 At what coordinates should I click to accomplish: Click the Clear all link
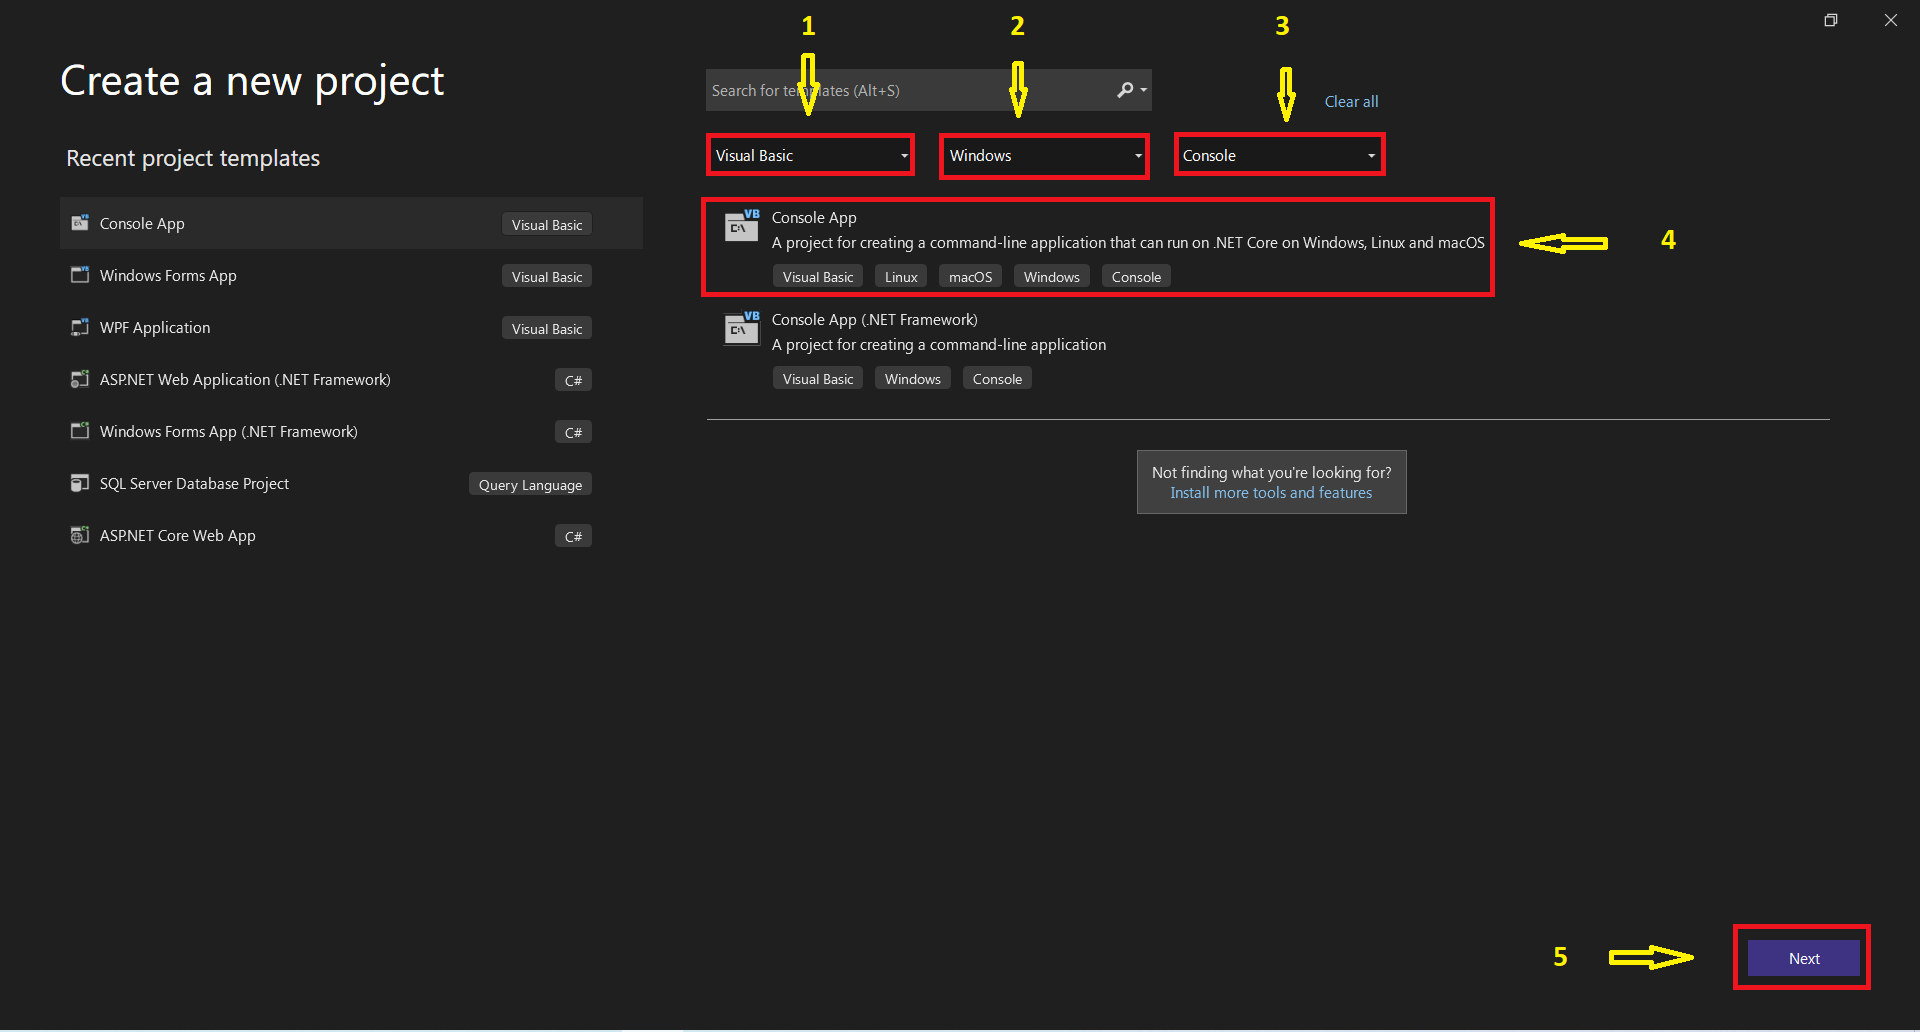click(1350, 101)
